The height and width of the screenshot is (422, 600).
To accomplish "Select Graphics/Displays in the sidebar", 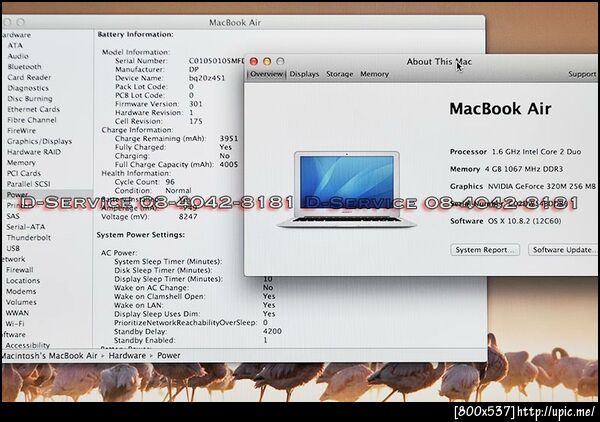I will (x=39, y=141).
